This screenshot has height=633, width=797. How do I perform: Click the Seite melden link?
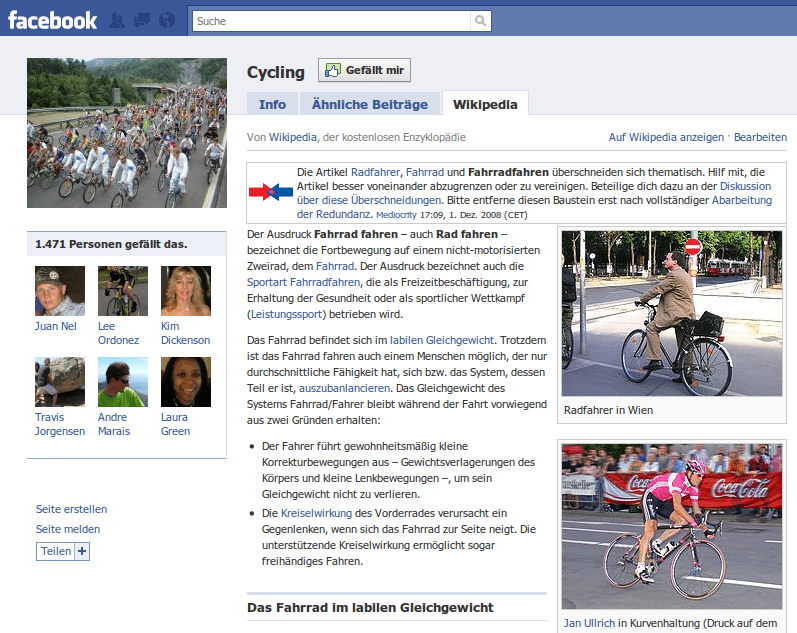[68, 529]
